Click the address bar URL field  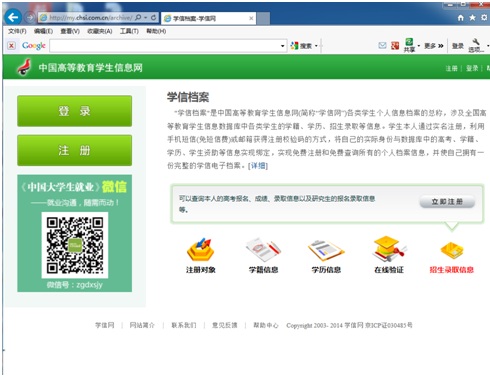coord(90,17)
